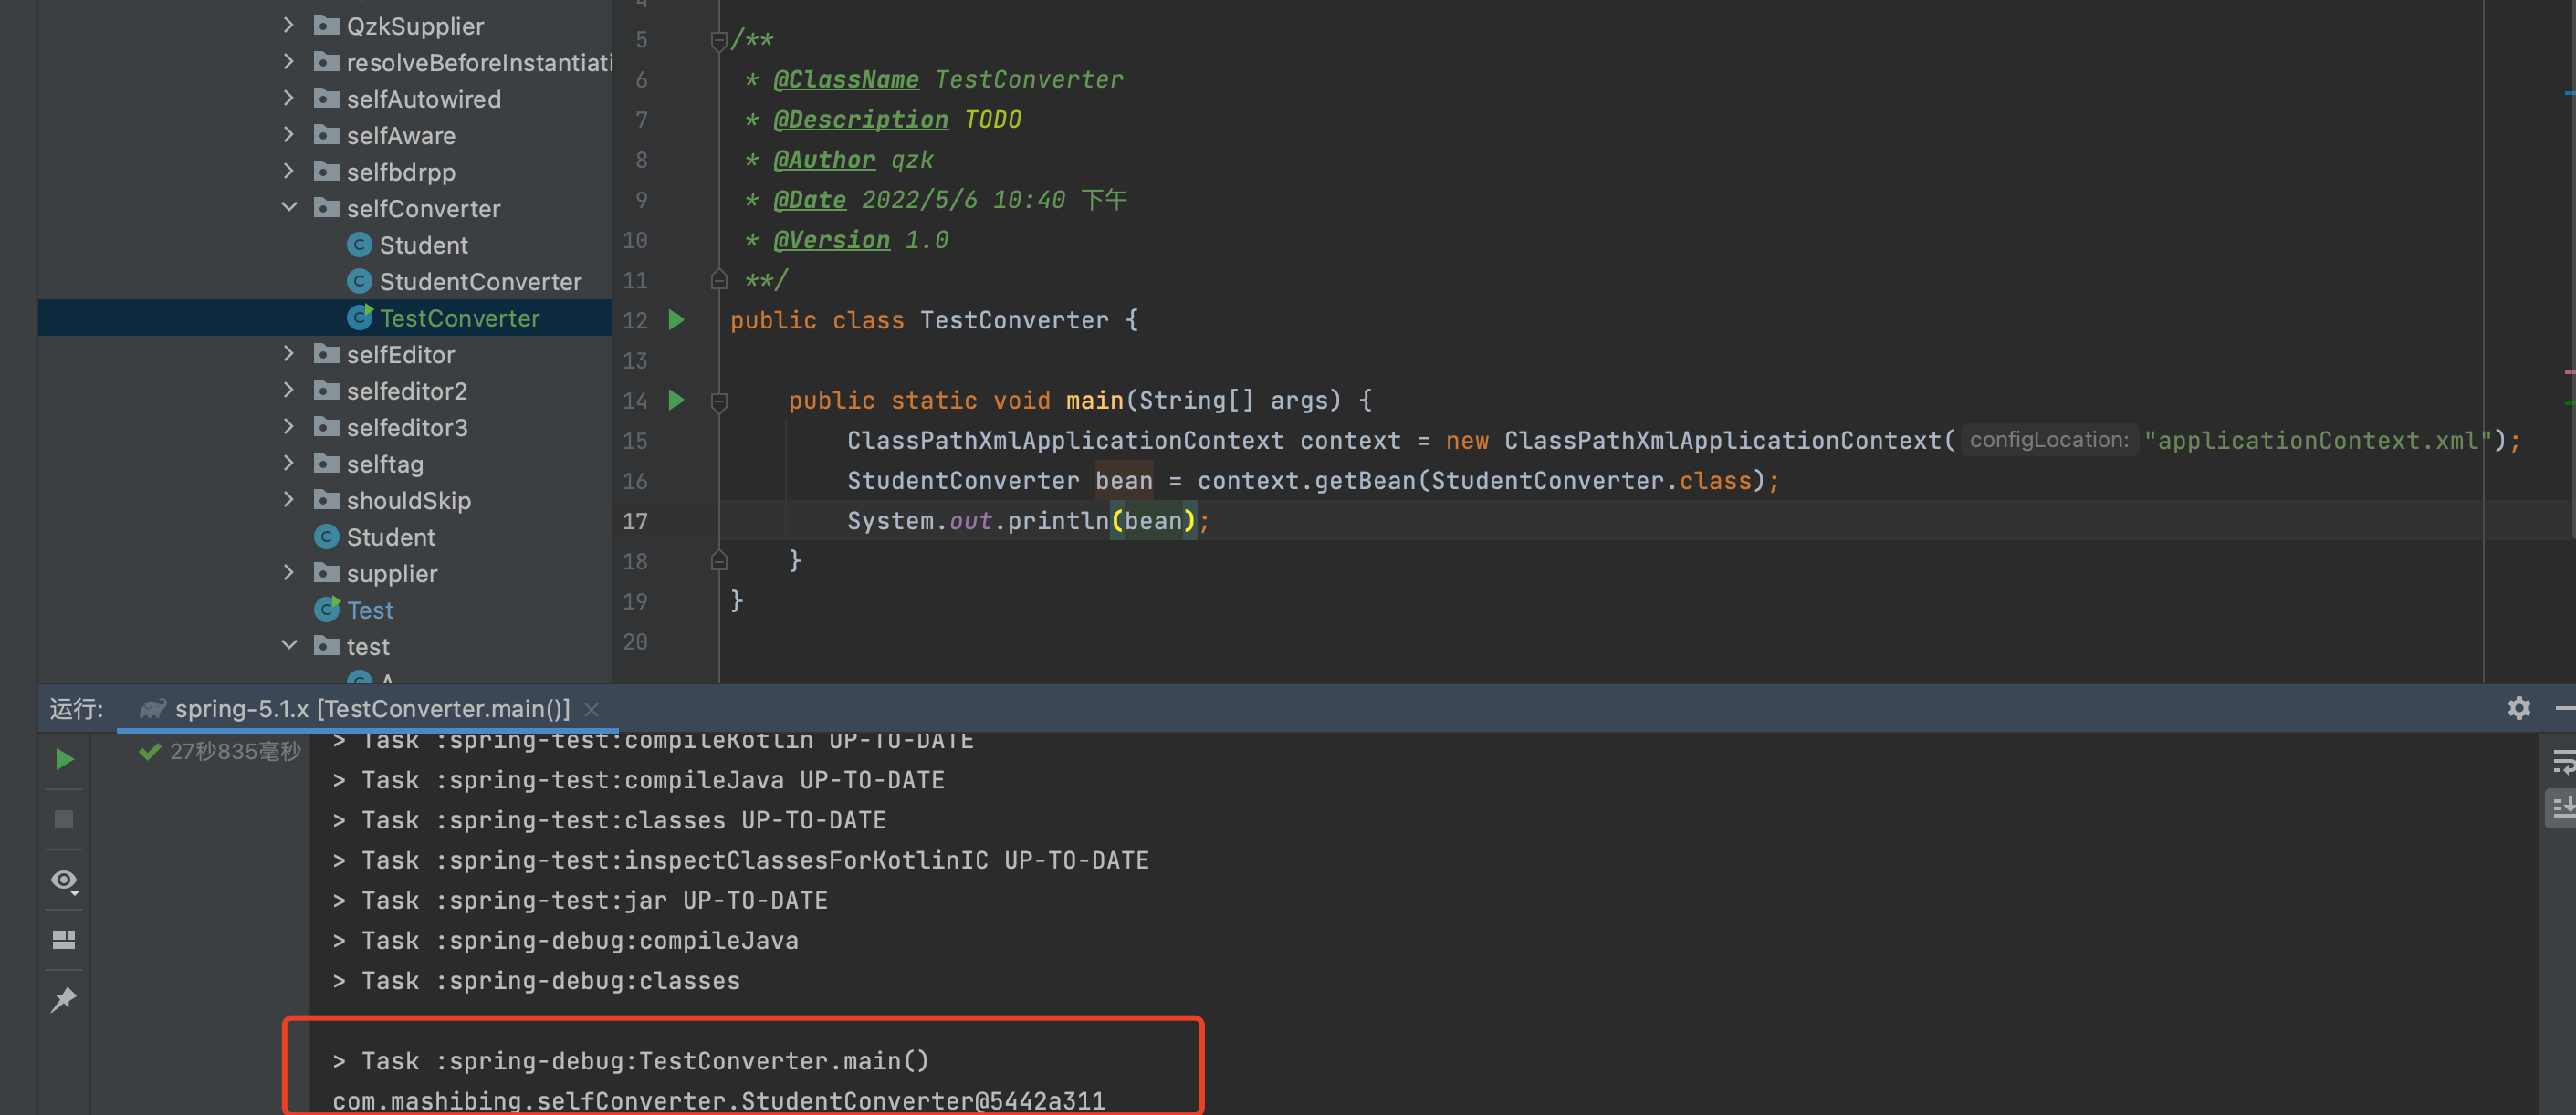The height and width of the screenshot is (1115, 2576).
Task: Click the Stop process square icon
Action: [64, 820]
